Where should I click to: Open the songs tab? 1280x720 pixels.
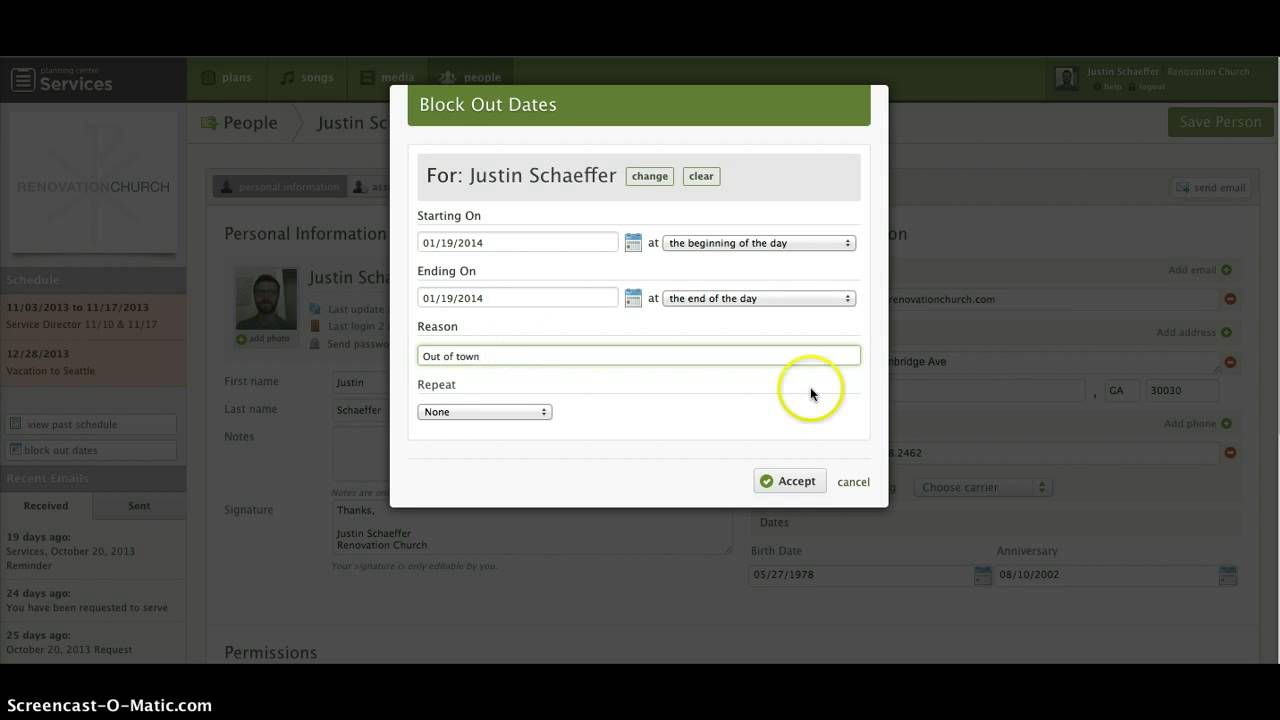coord(307,78)
